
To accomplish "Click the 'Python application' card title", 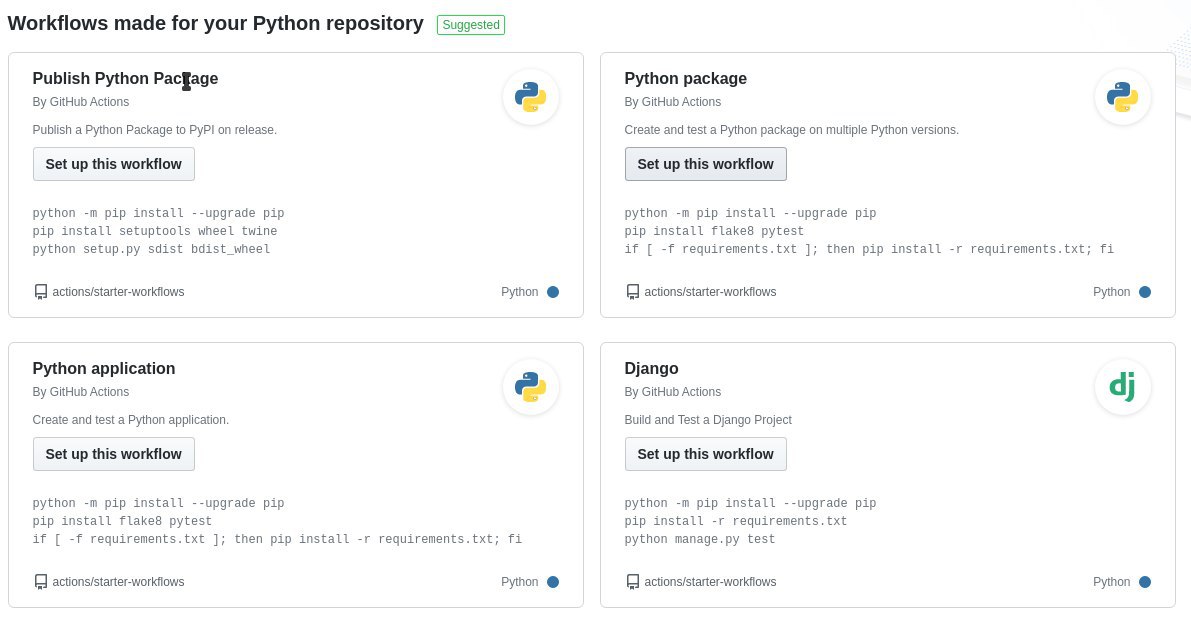I will click(x=104, y=368).
